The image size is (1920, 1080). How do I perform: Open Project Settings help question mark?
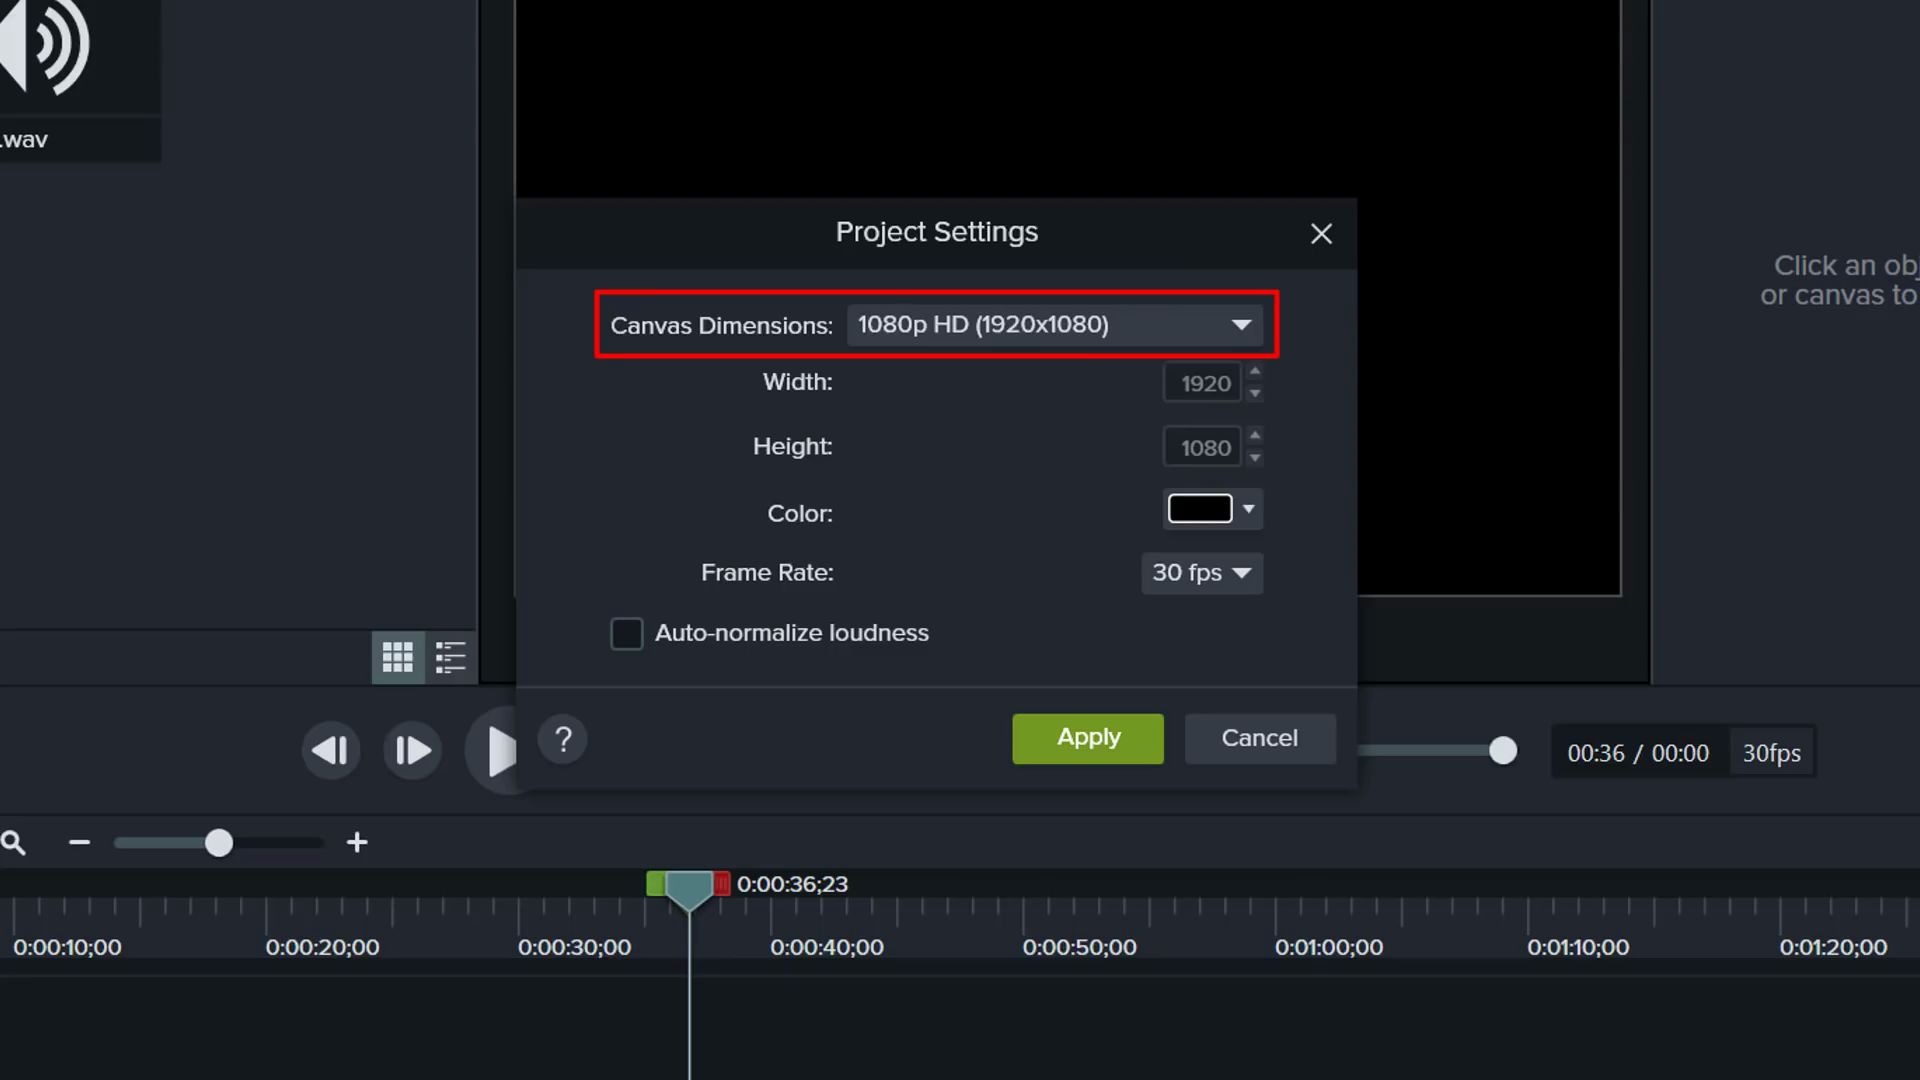tap(563, 740)
